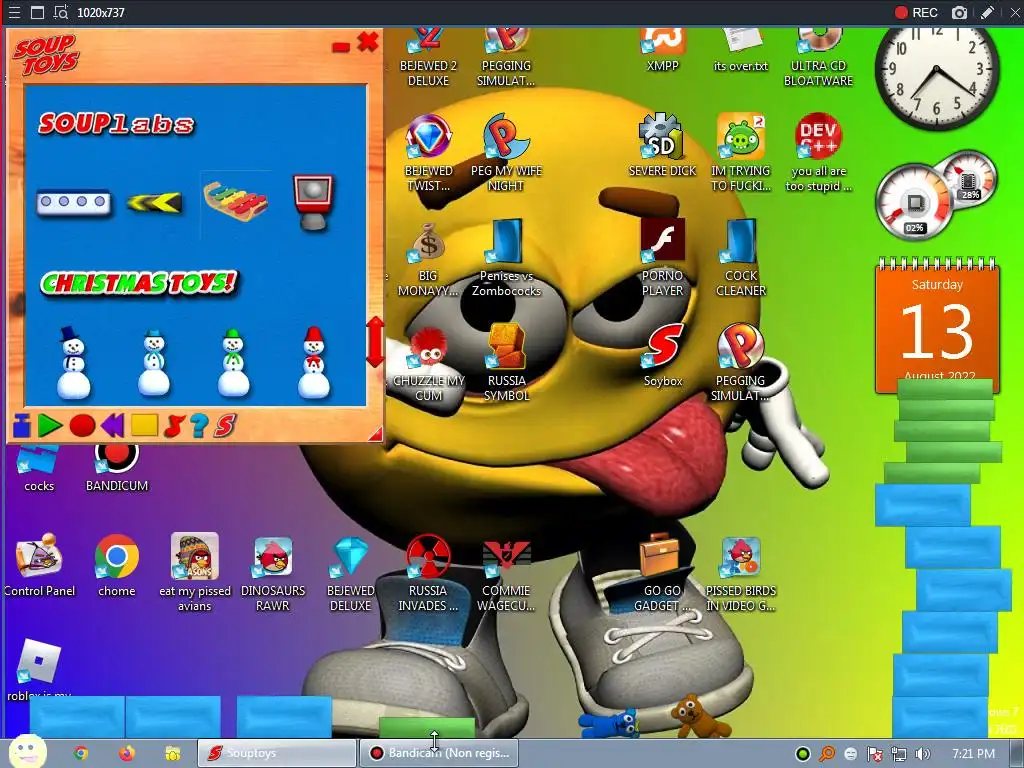Open the folder icon on the taskbar
This screenshot has height=768, width=1024.
[172, 753]
